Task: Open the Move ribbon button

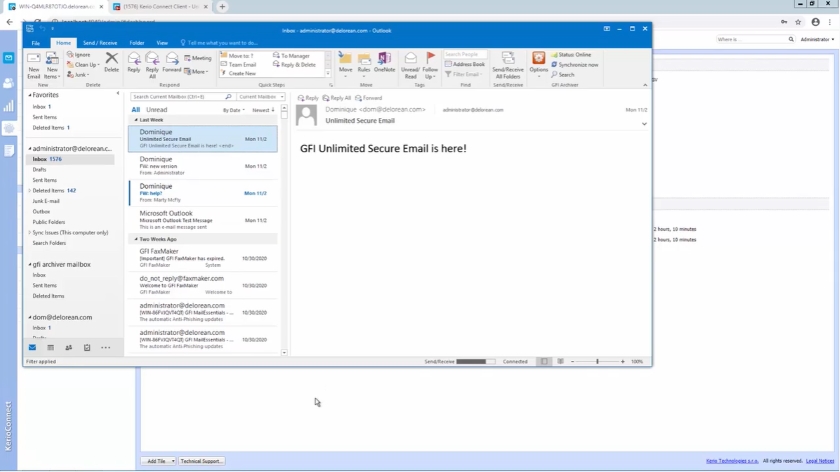Action: (x=346, y=65)
